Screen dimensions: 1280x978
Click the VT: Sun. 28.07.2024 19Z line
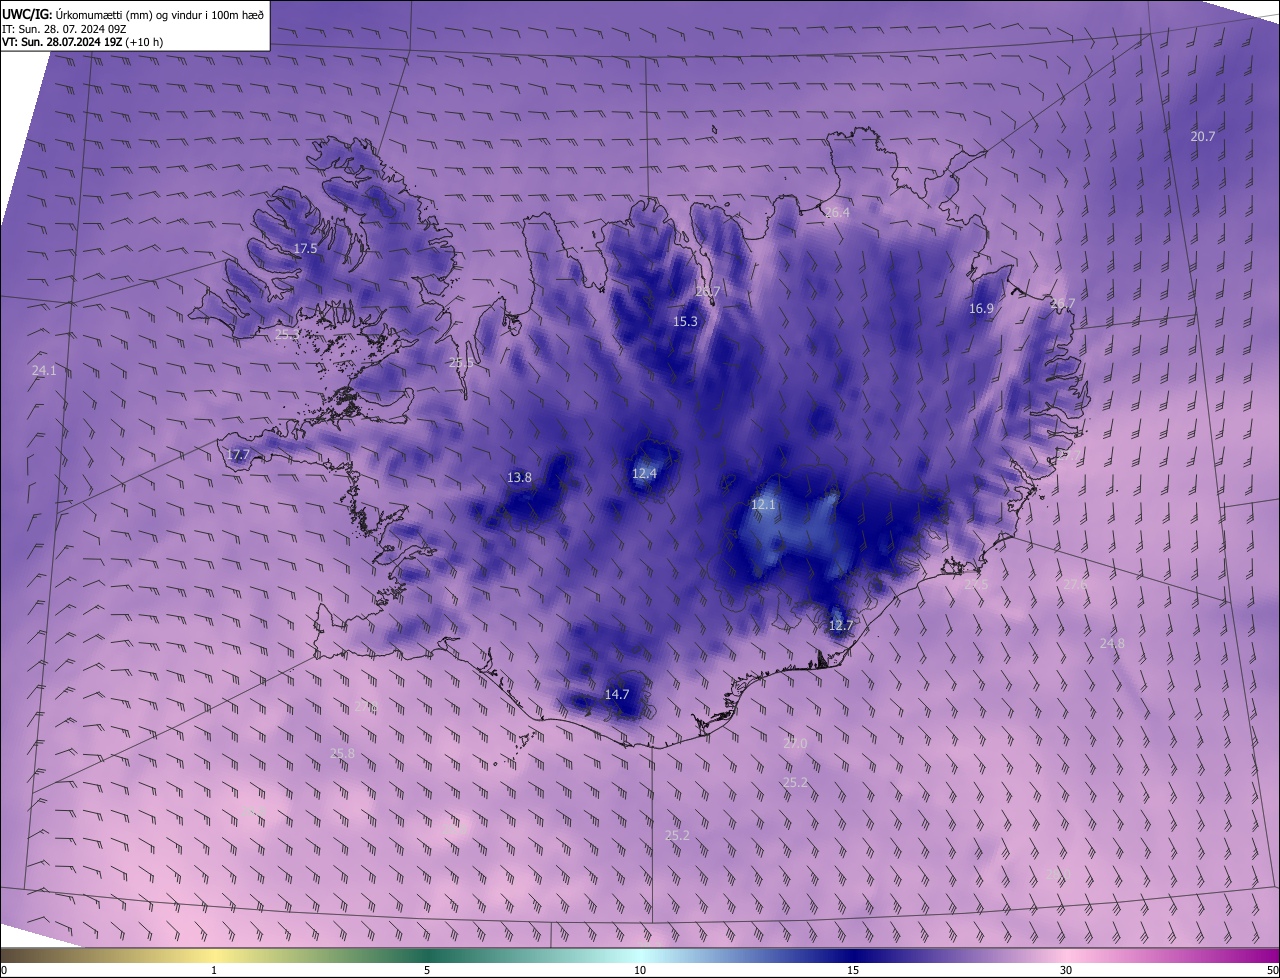[x=83, y=42]
